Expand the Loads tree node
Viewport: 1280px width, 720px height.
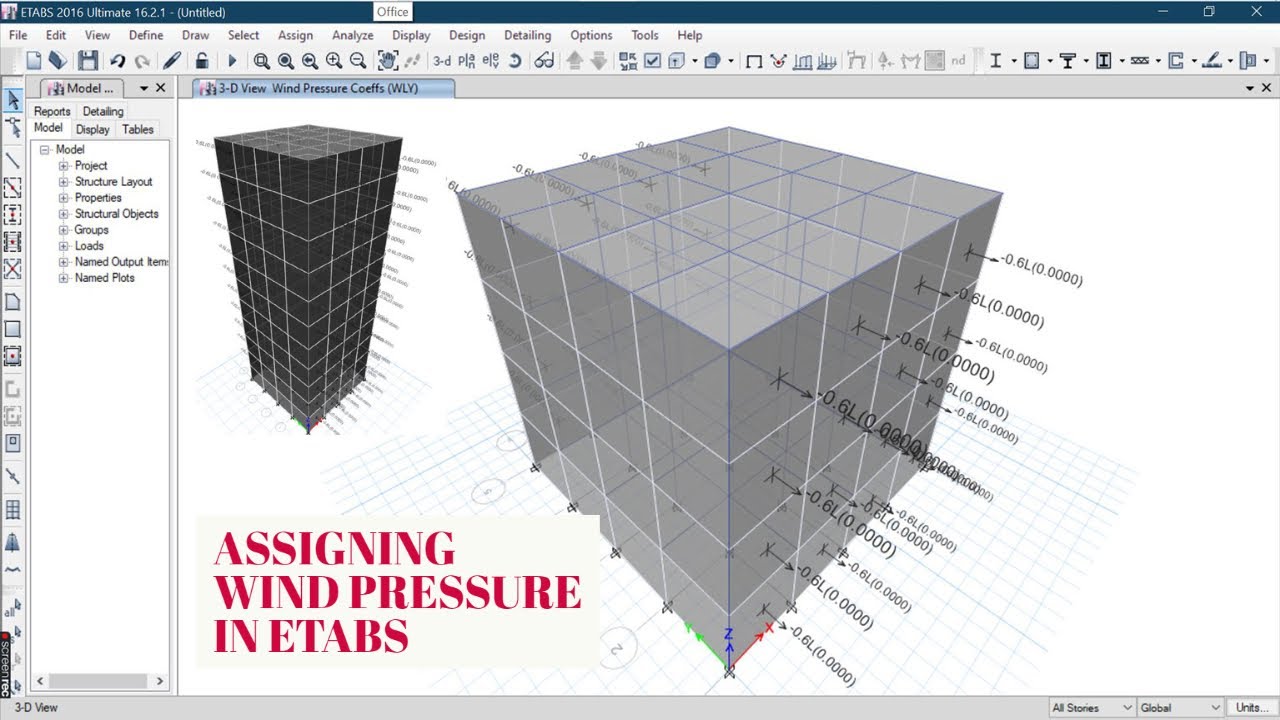(x=64, y=246)
